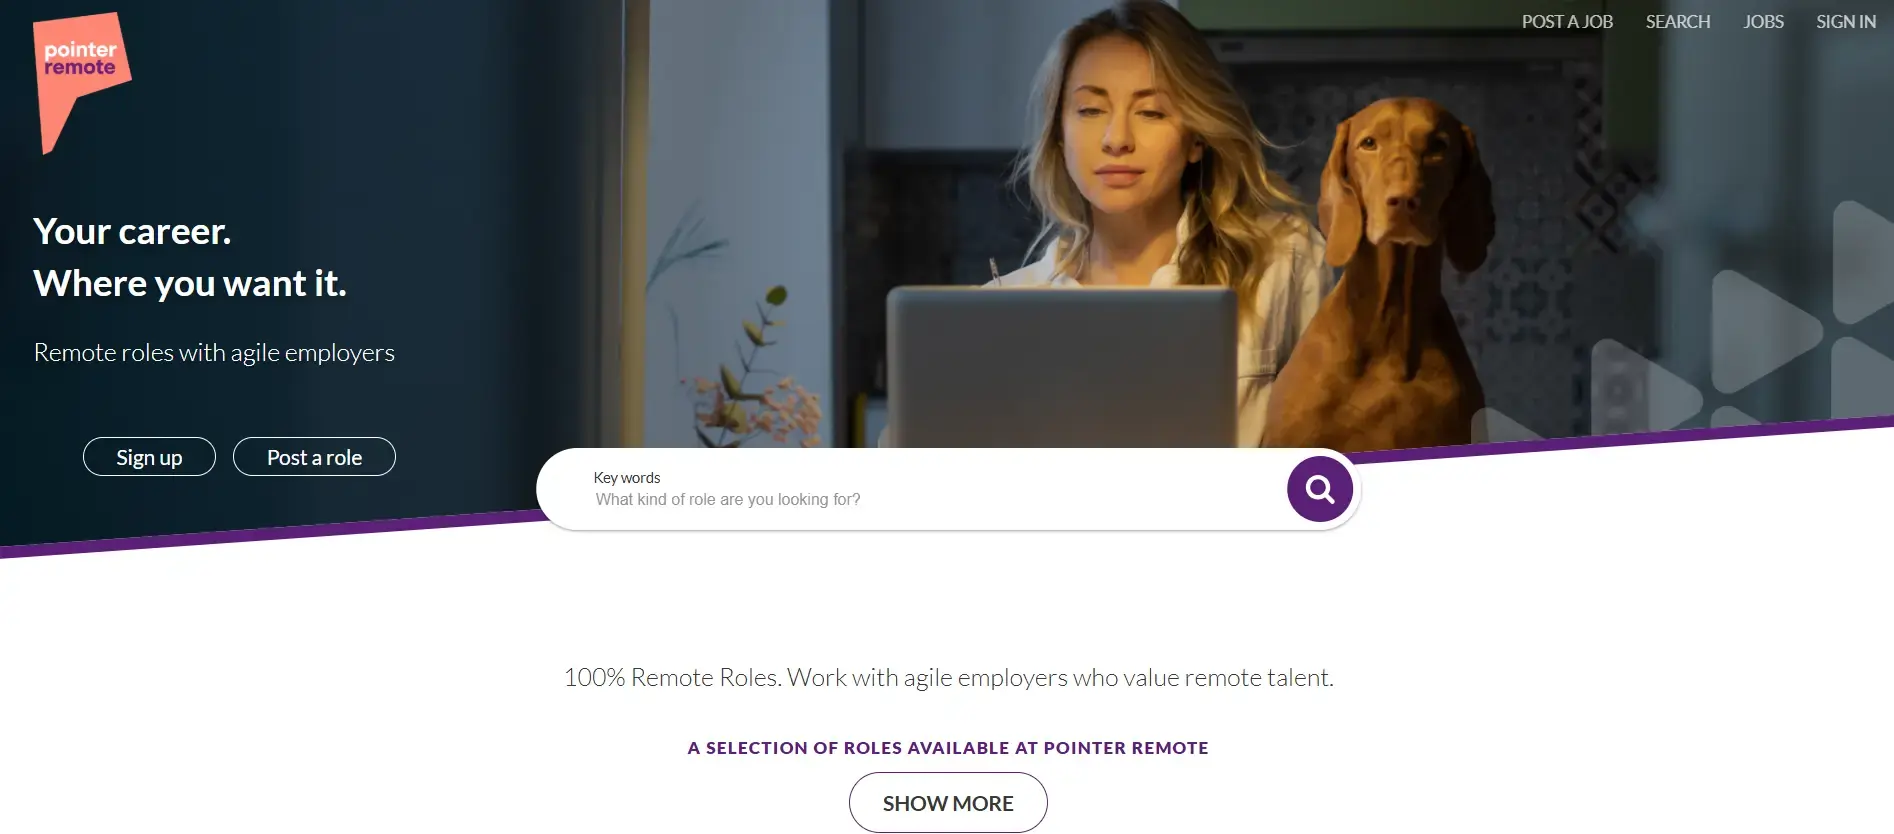Screen dimensions: 1894x834
Task: Click the SHOW MORE button
Action: pyautogui.click(x=948, y=803)
